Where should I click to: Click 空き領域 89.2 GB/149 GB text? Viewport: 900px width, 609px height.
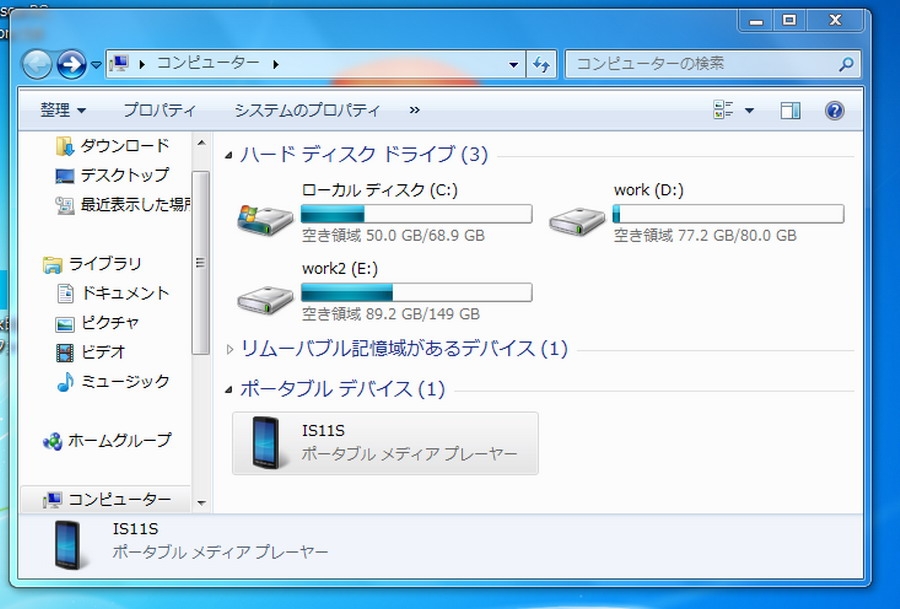tap(391, 314)
